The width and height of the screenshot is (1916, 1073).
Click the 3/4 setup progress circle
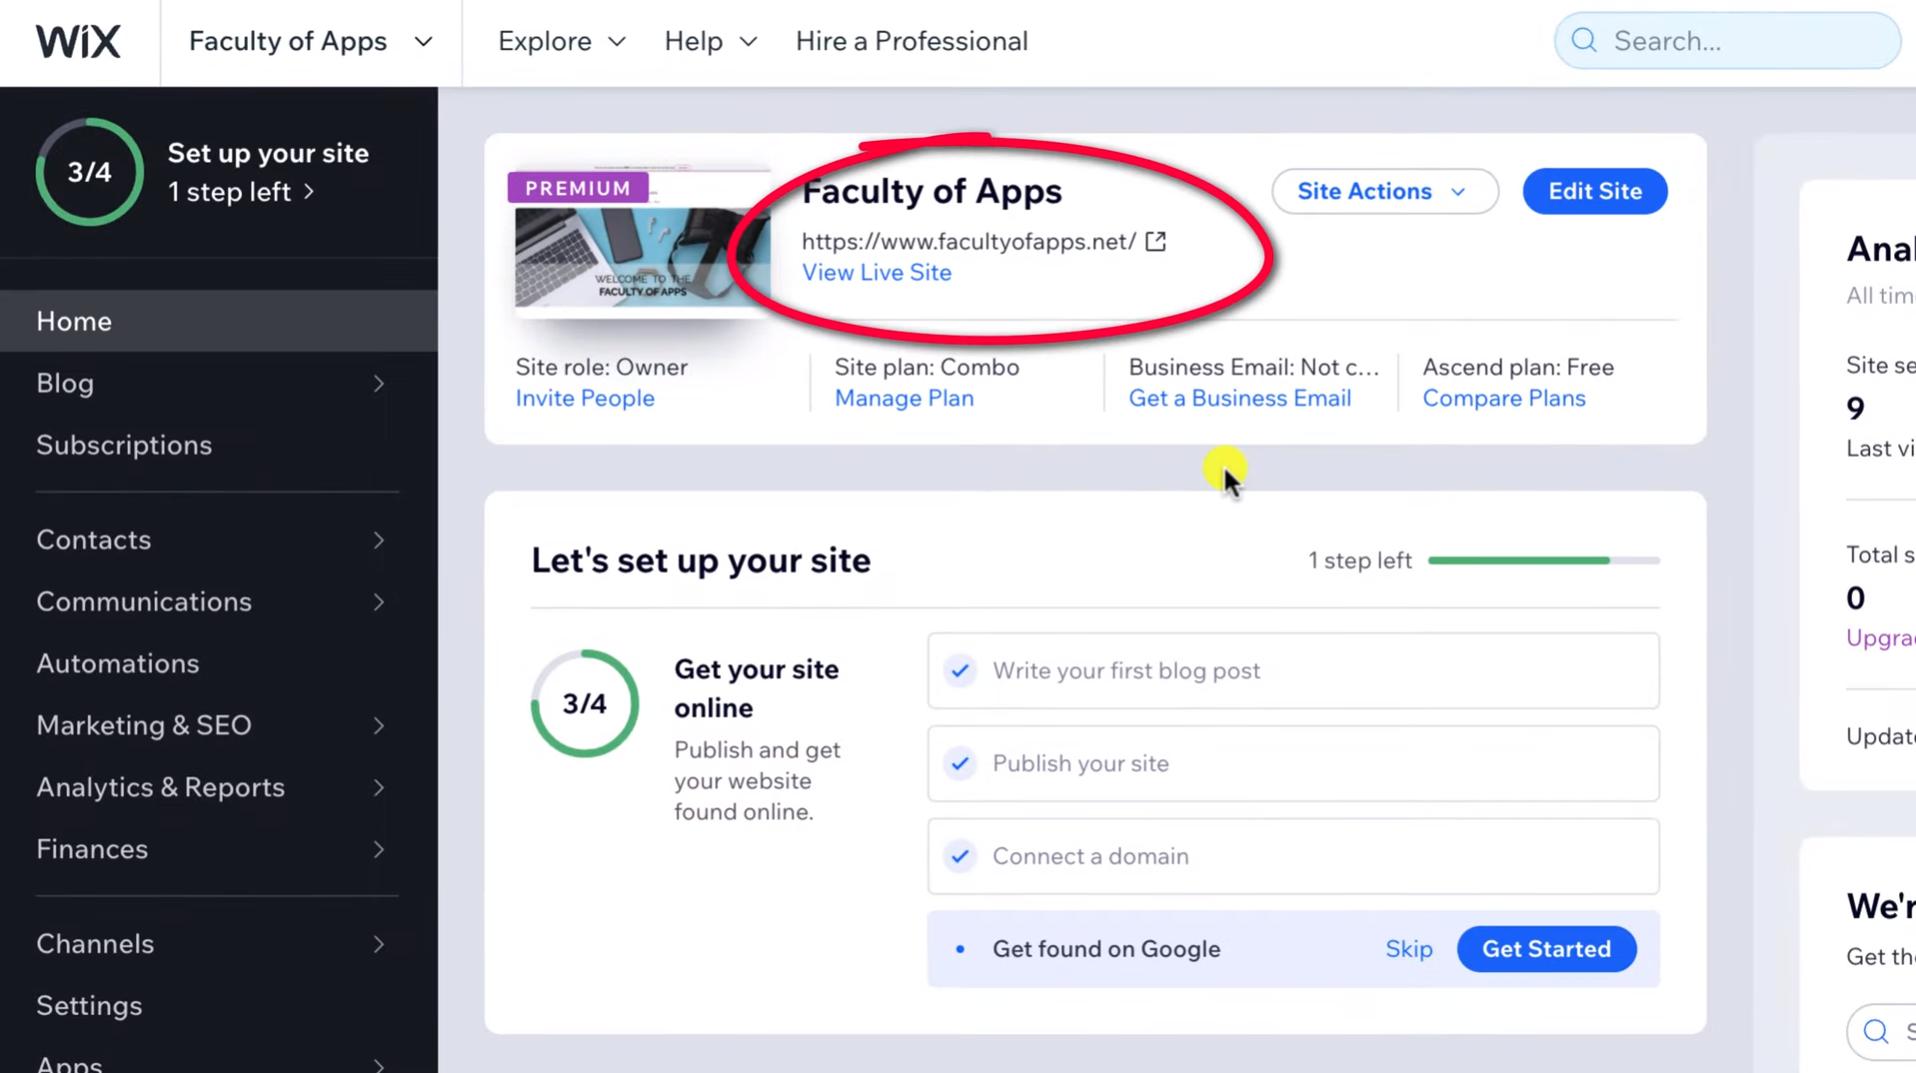(89, 171)
